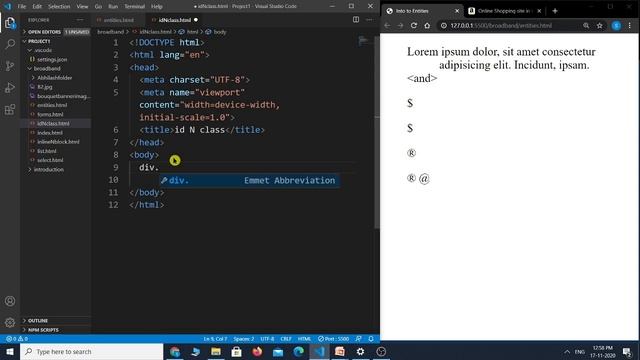
Task: Open the browser profile avatar
Action: [x=616, y=25]
